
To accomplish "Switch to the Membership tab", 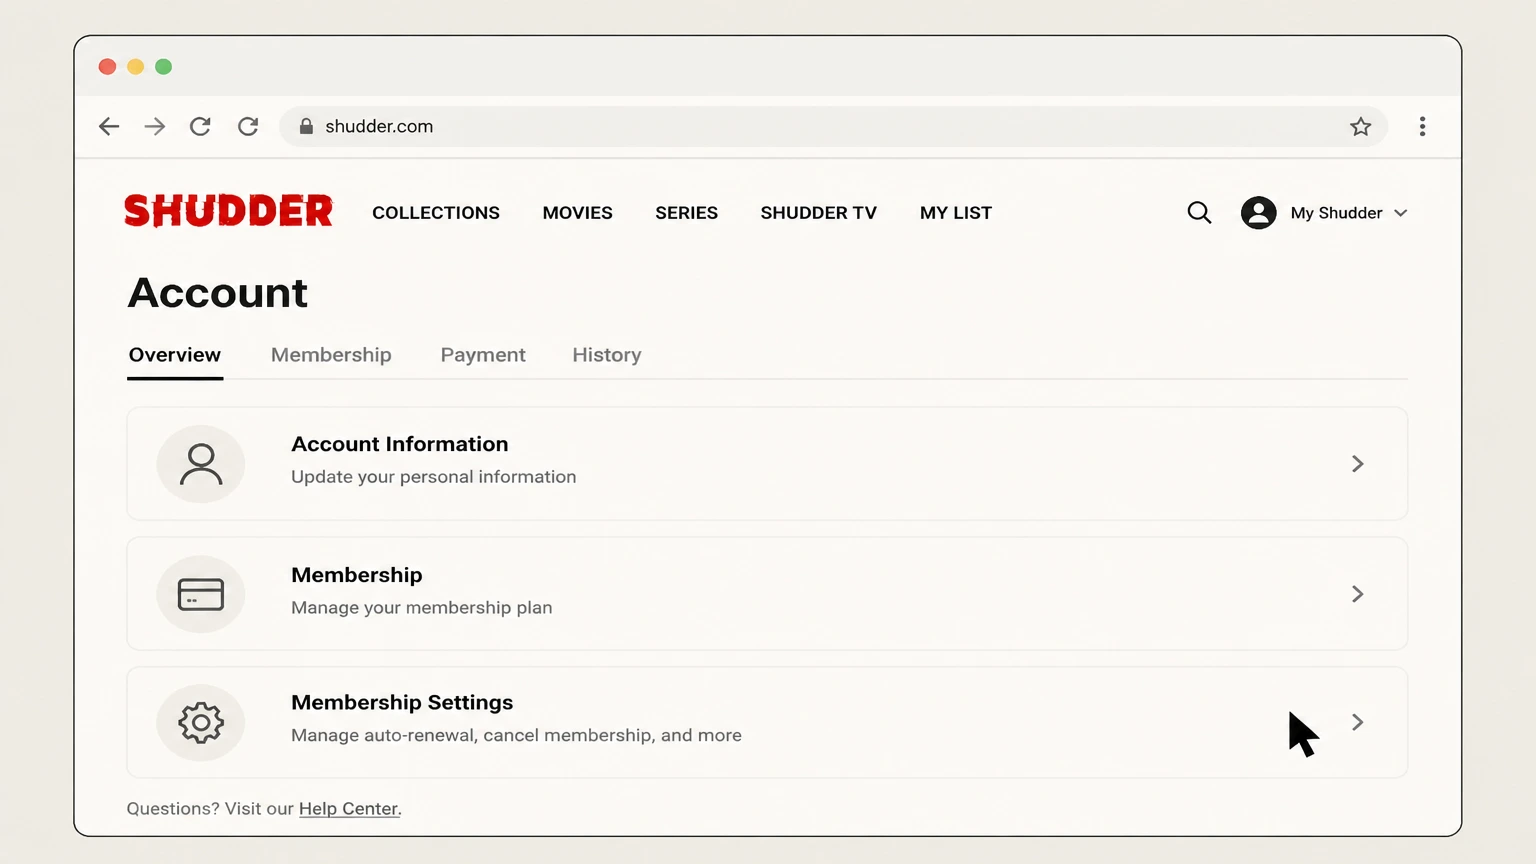I will (331, 355).
